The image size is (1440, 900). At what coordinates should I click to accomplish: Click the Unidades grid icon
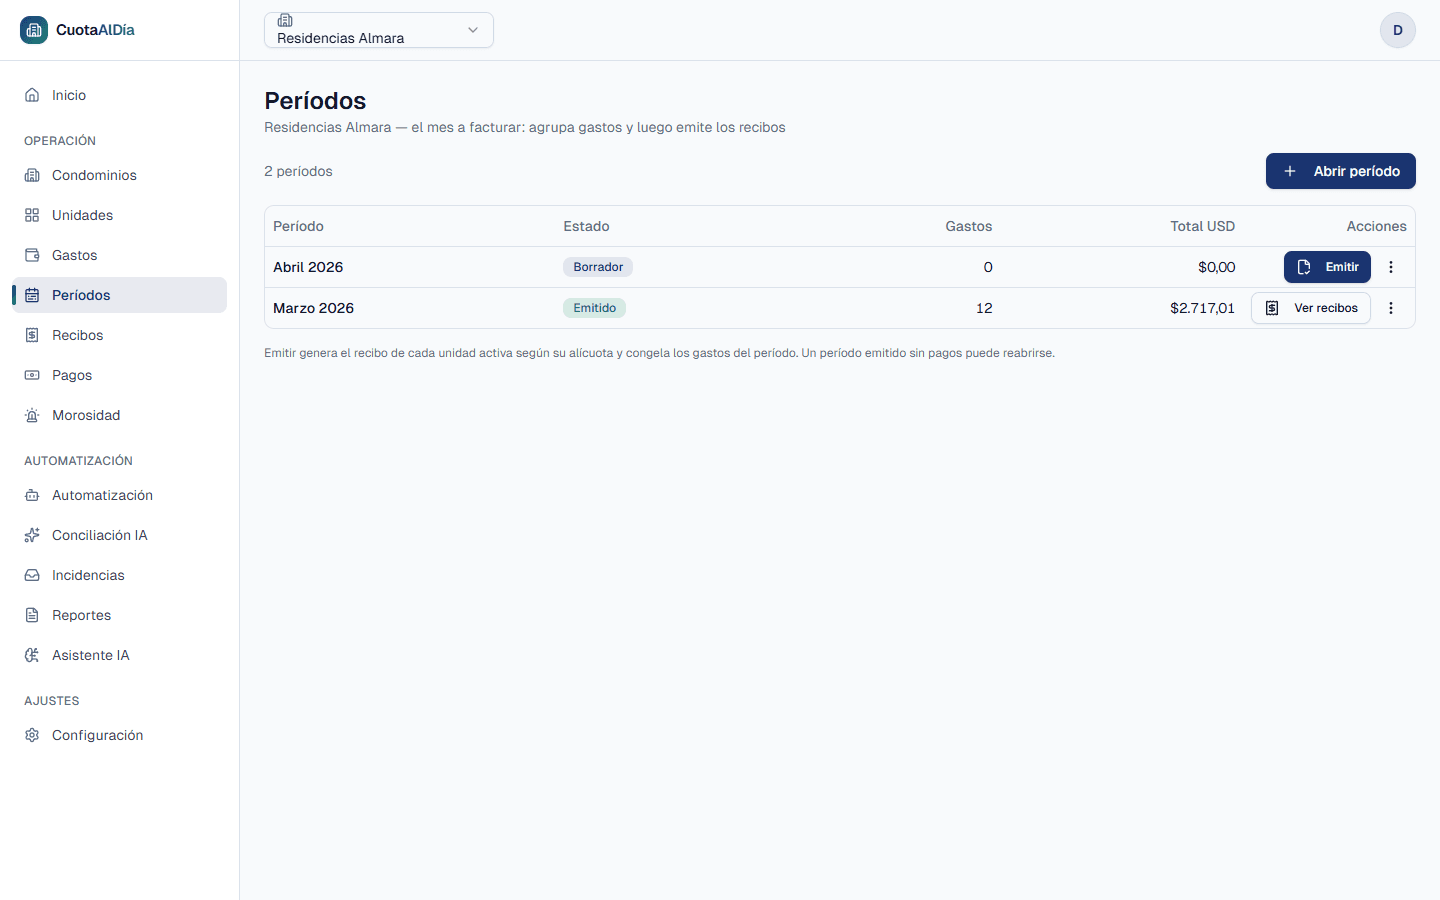coord(32,215)
